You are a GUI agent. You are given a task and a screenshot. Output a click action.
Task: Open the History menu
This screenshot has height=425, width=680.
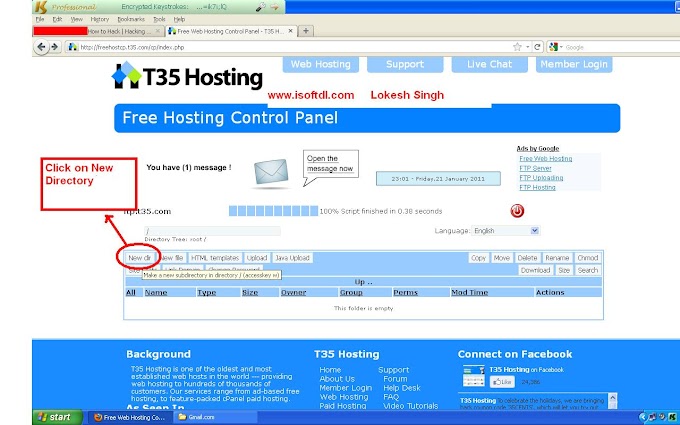tap(100, 20)
